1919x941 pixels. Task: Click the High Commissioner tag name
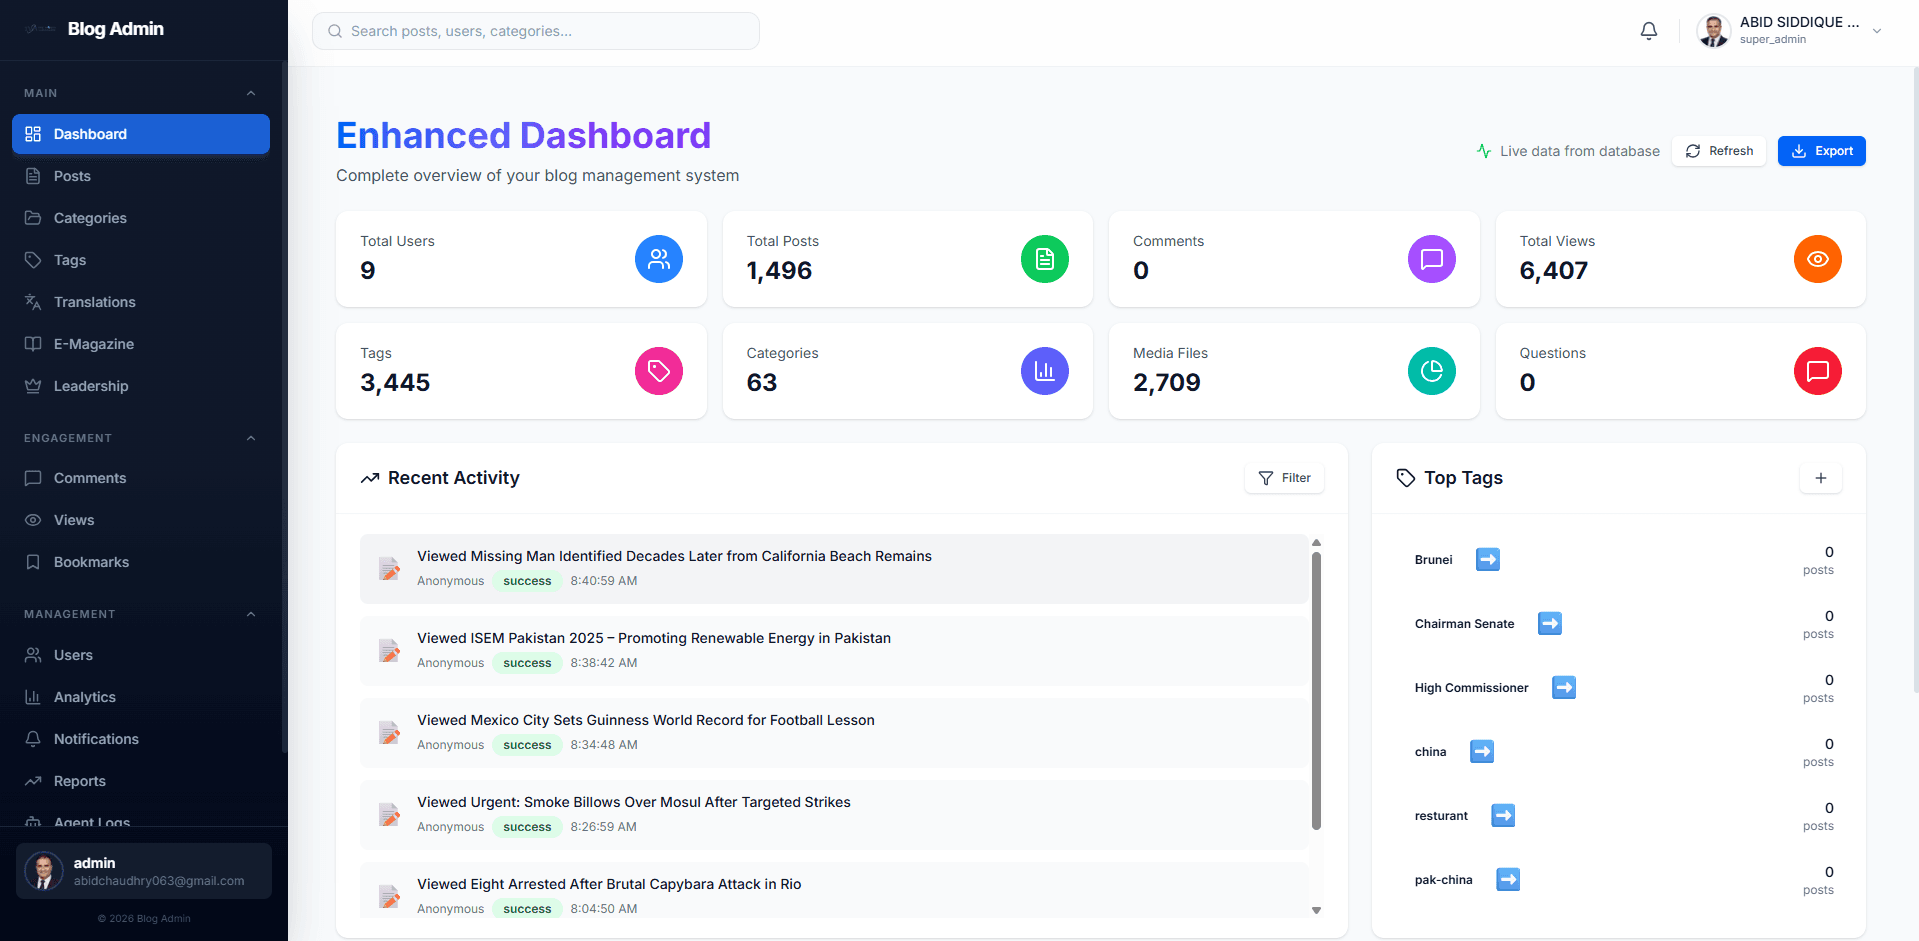[x=1471, y=688]
